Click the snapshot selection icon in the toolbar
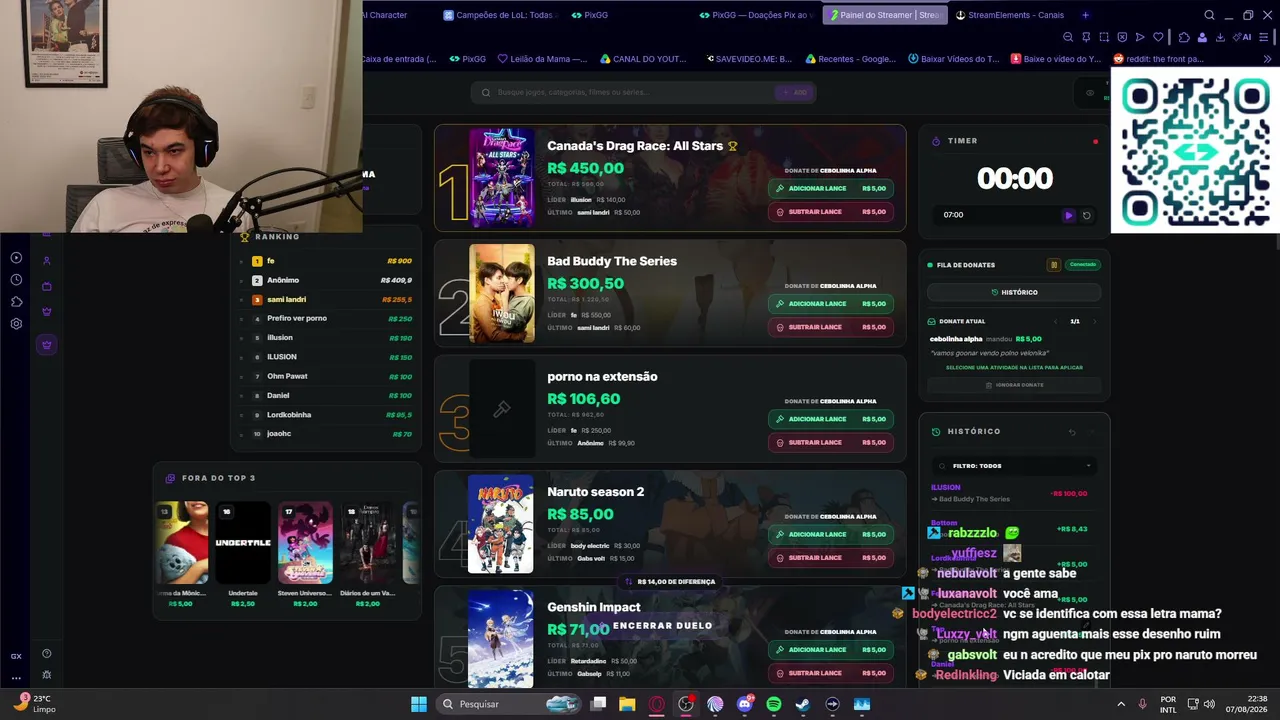1280x720 pixels. point(1104,37)
